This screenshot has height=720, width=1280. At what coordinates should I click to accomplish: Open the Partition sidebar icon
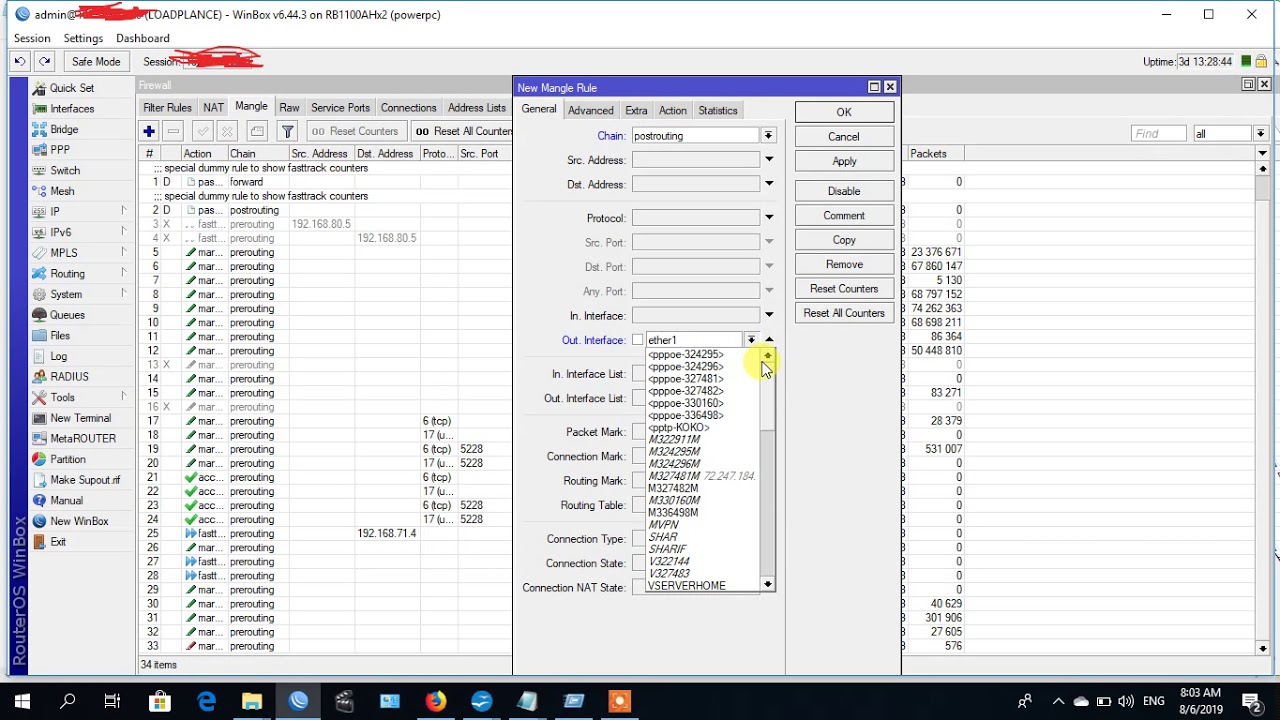point(39,459)
